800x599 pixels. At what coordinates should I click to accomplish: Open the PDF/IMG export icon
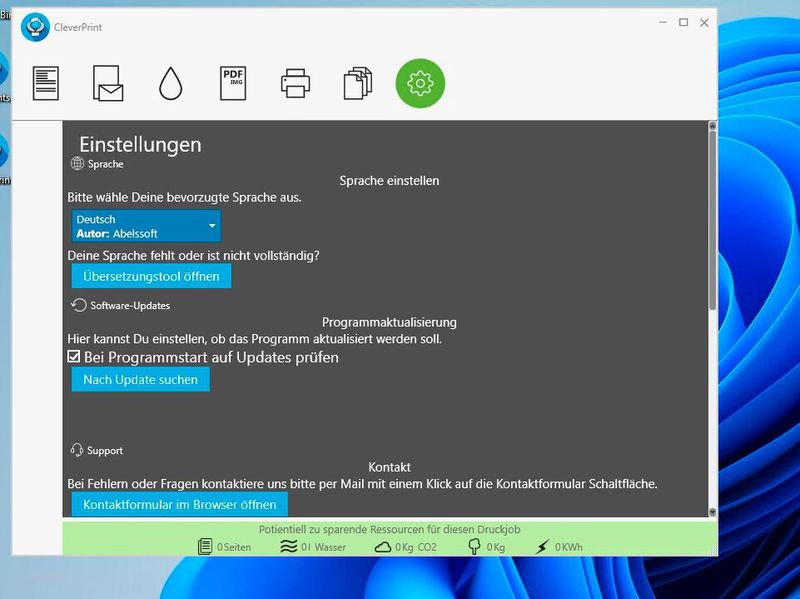pos(233,83)
